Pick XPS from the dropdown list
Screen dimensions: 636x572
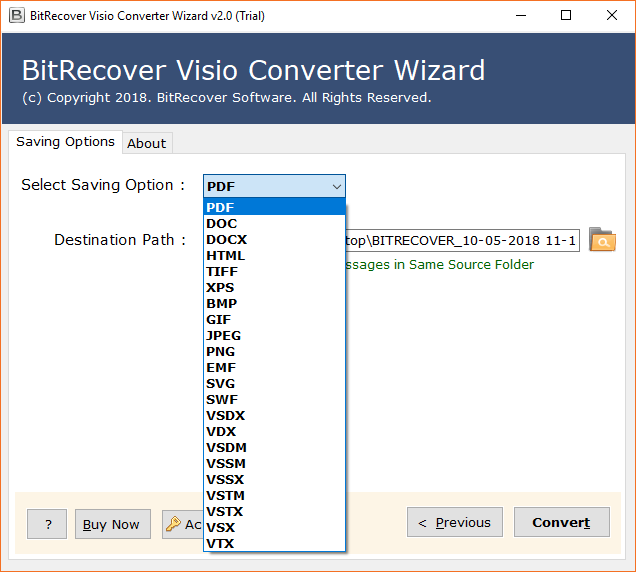click(274, 287)
